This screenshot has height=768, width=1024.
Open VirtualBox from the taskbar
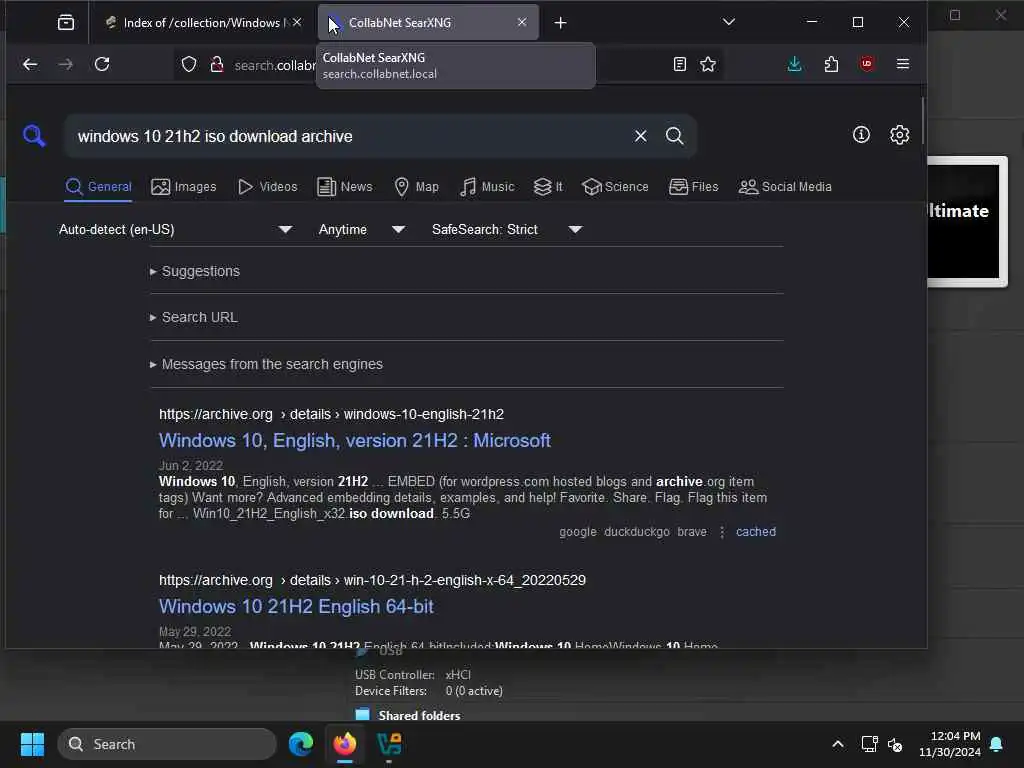coord(389,744)
